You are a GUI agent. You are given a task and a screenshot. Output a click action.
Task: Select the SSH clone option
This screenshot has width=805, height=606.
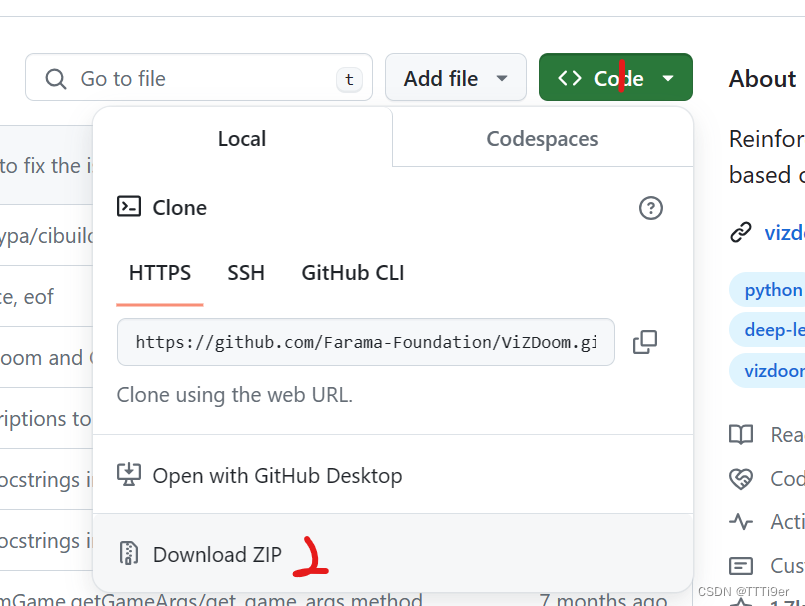coord(246,273)
